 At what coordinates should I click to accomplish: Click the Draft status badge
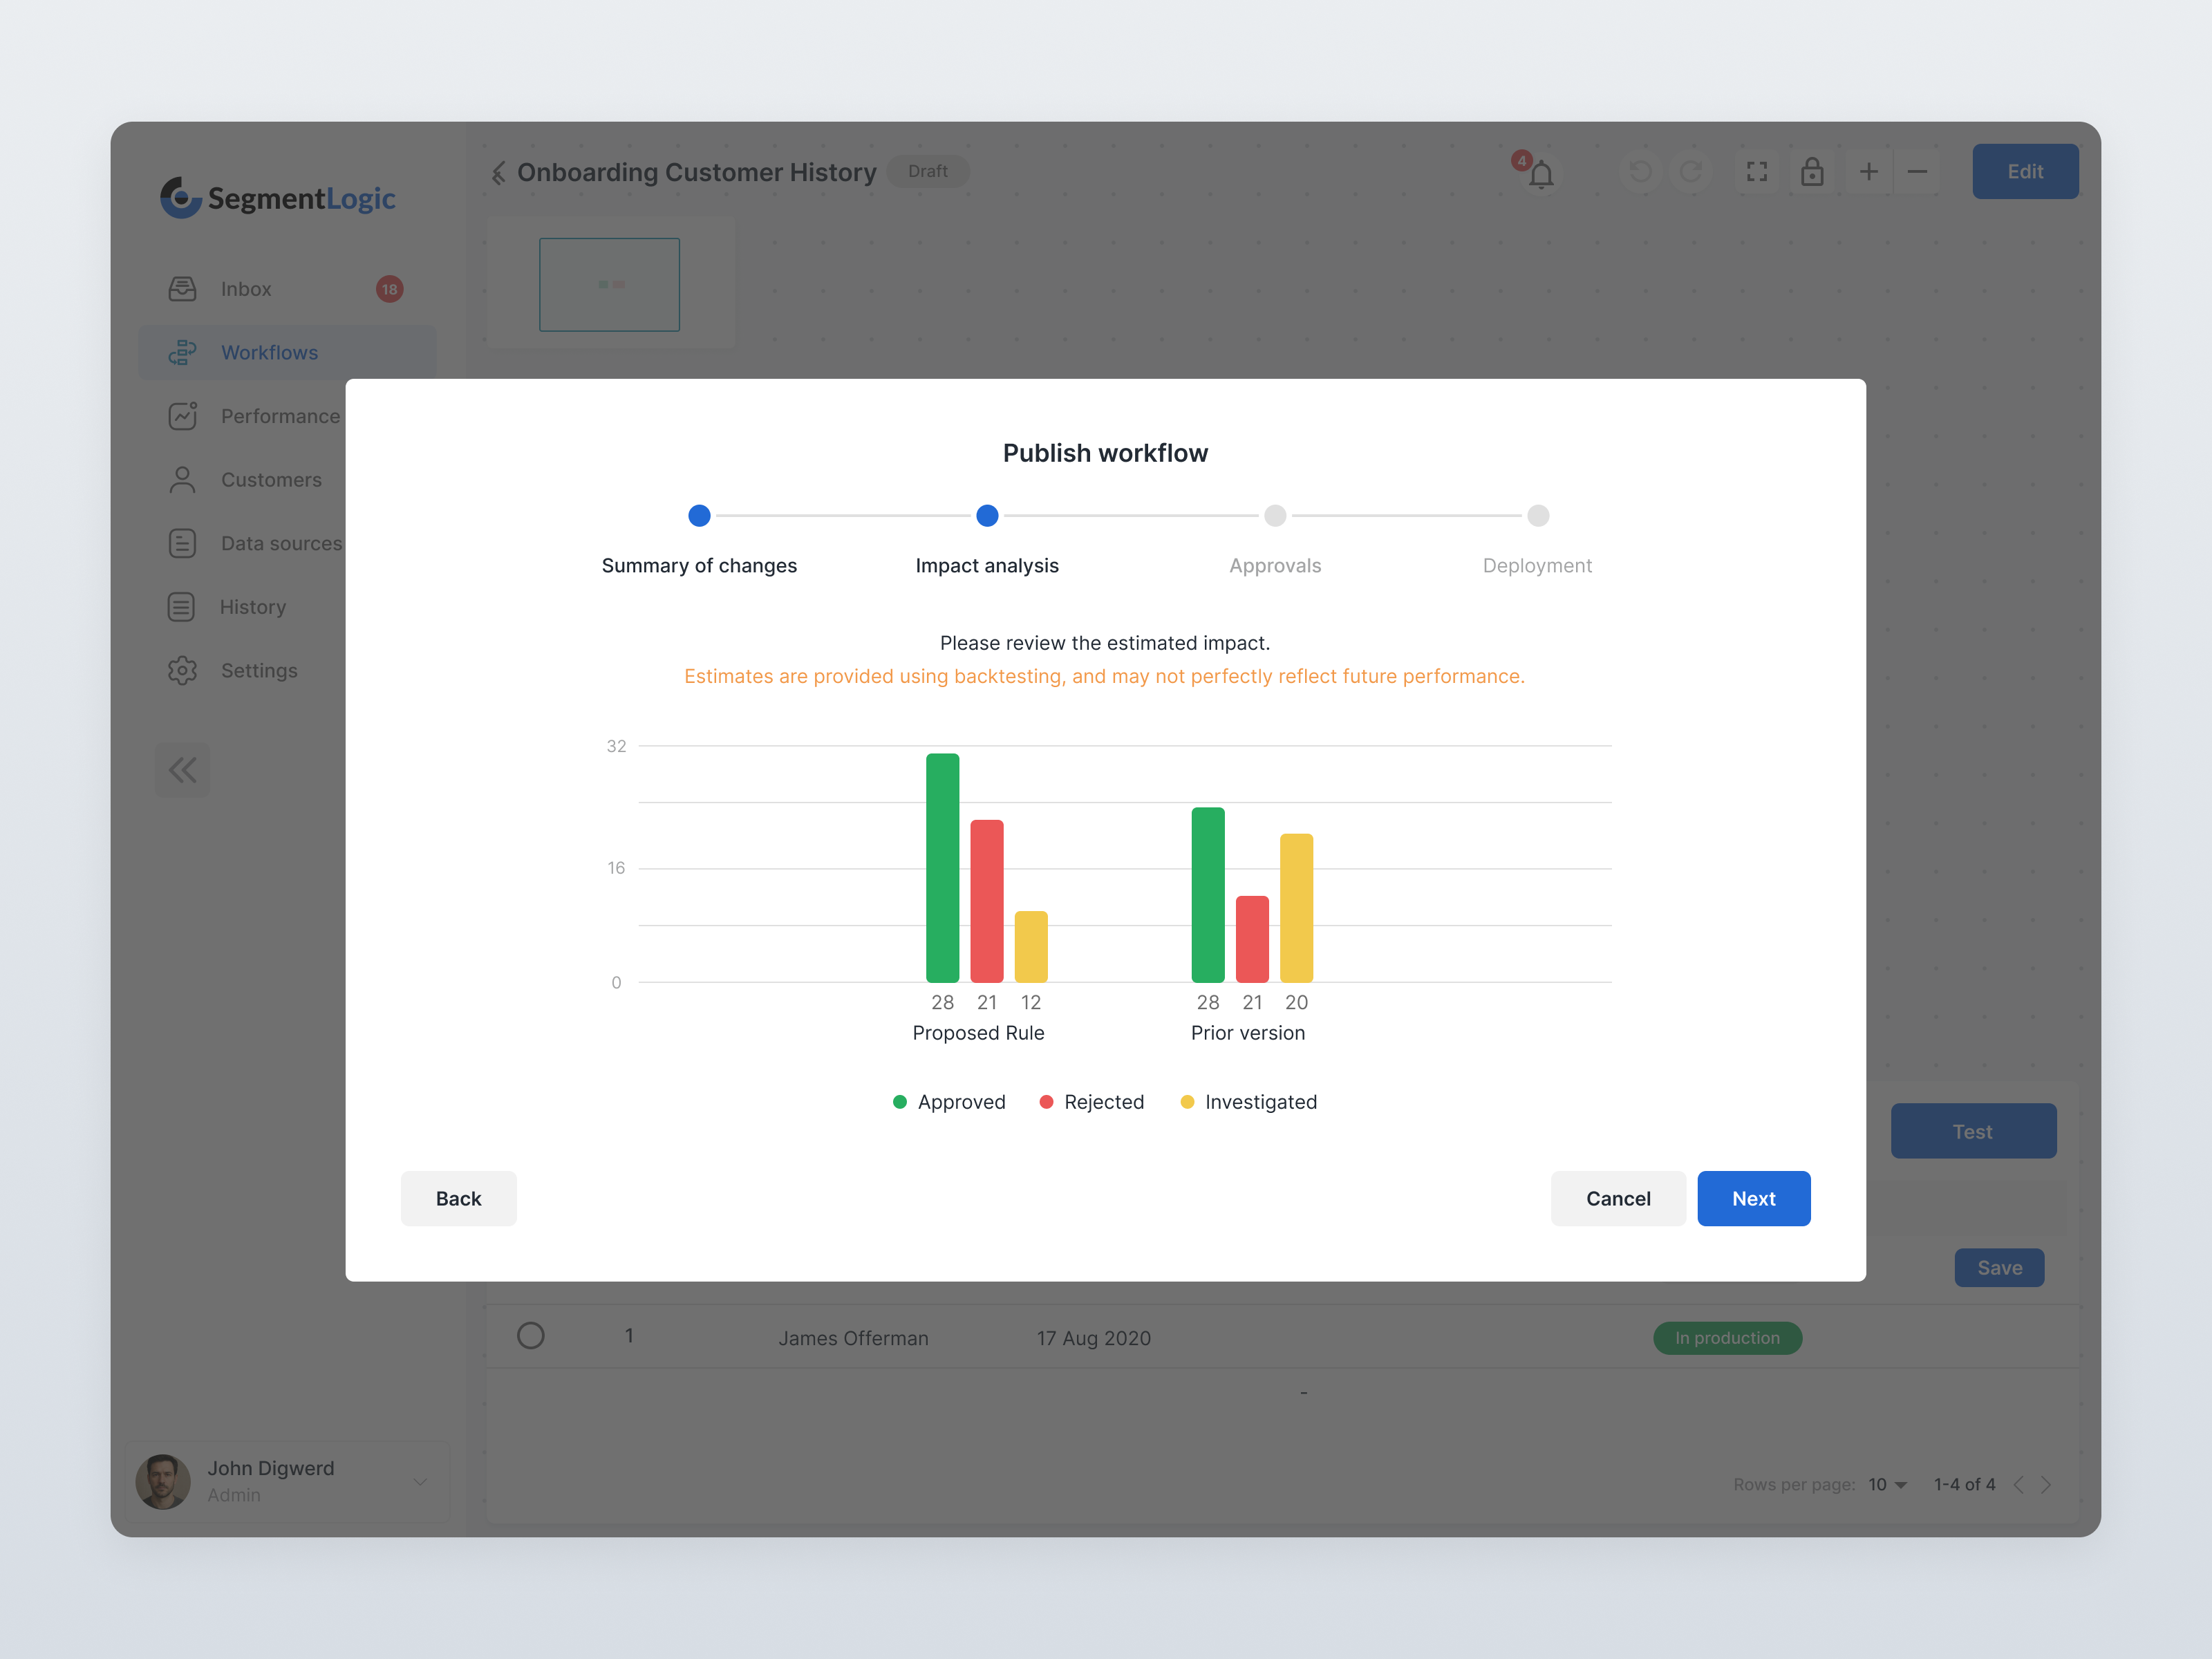click(x=928, y=171)
